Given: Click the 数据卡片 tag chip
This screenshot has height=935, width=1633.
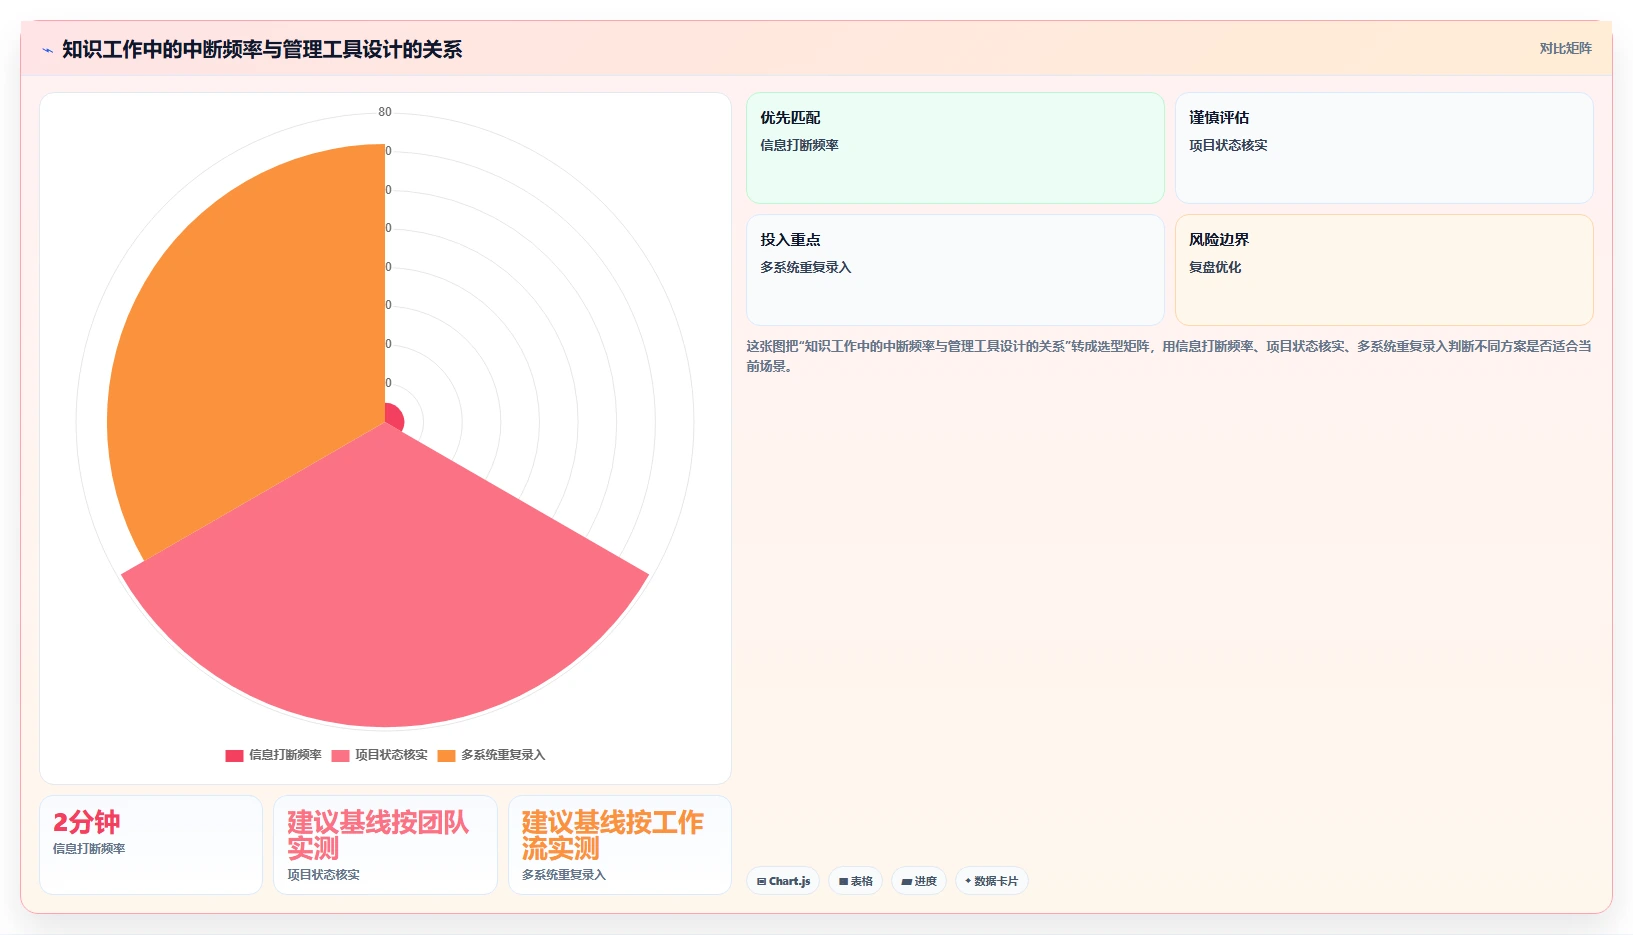Looking at the screenshot, I should (x=992, y=881).
